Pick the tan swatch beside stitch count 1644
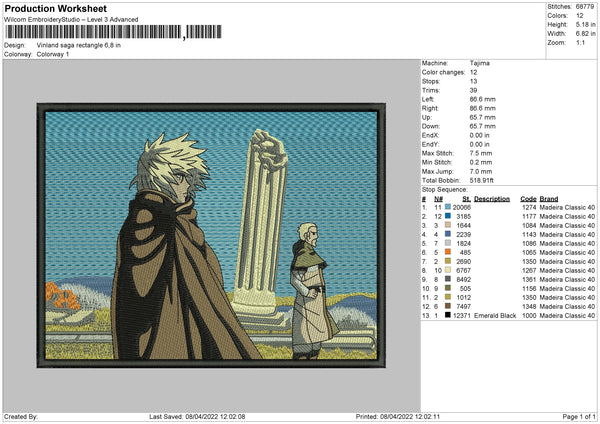The height and width of the screenshot is (424, 600). [x=448, y=225]
